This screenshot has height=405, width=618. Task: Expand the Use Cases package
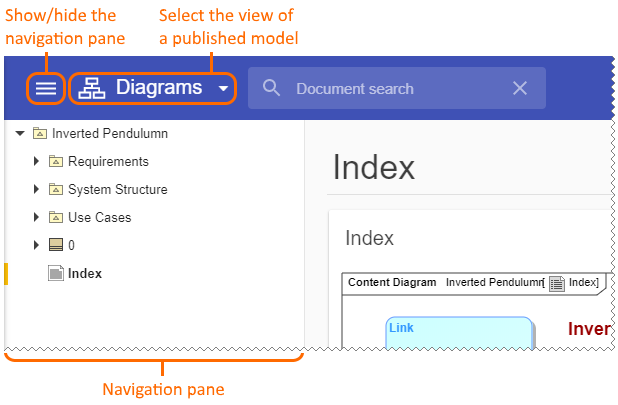(37, 217)
